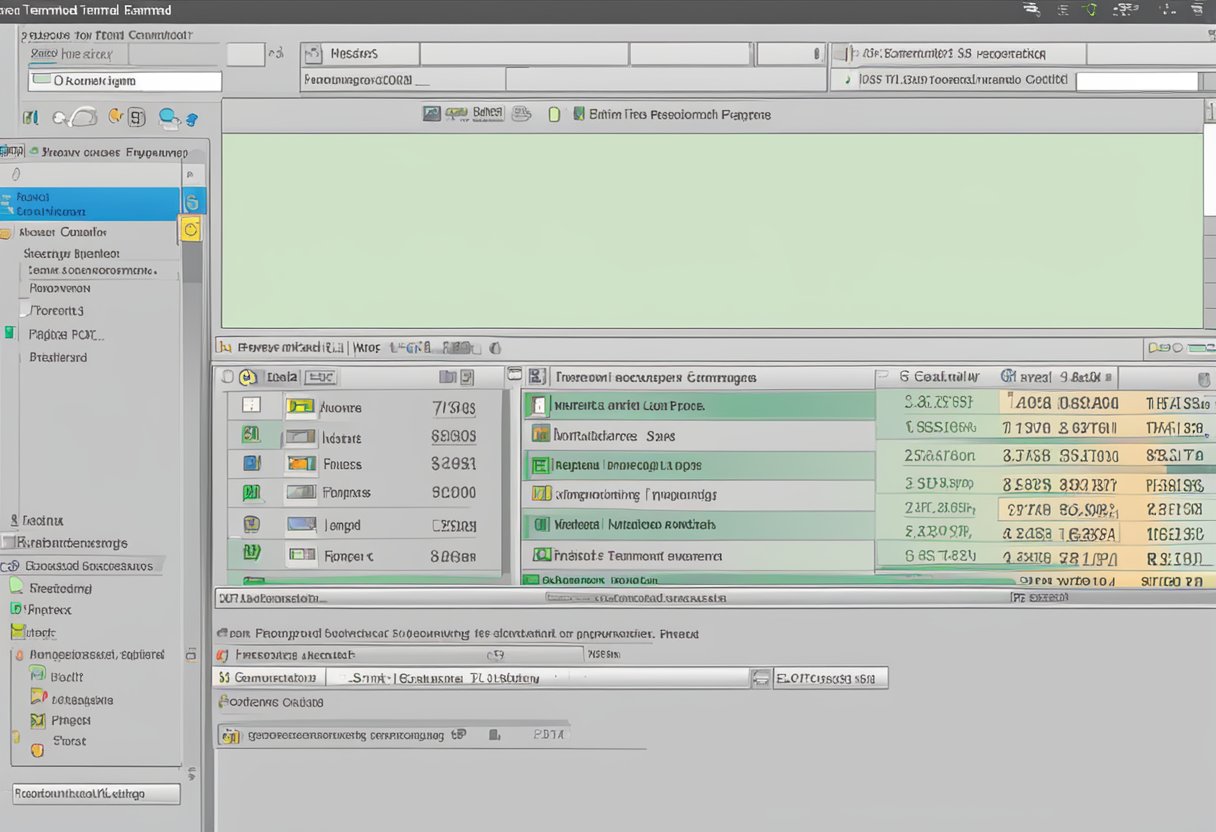Click the green bar chart icon in left toolbar
1216x832 pixels.
30,118
